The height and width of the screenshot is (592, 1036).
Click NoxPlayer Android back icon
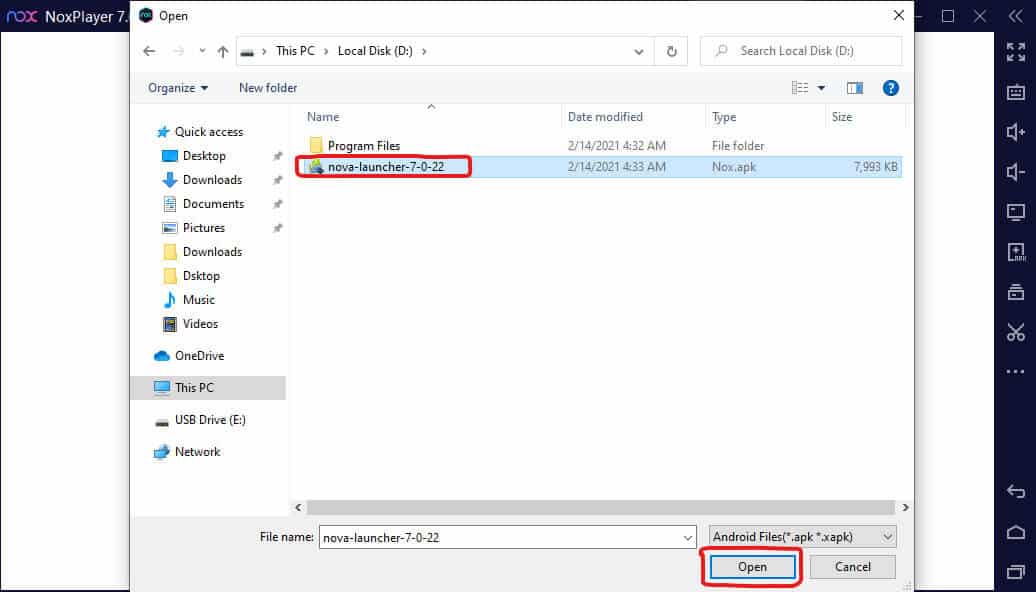[1016, 492]
